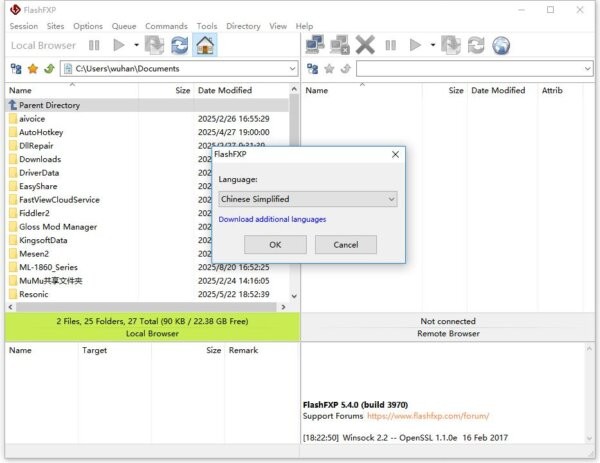Viewport: 600px width, 463px height.
Task: Open the Help menu
Action: (x=305, y=26)
